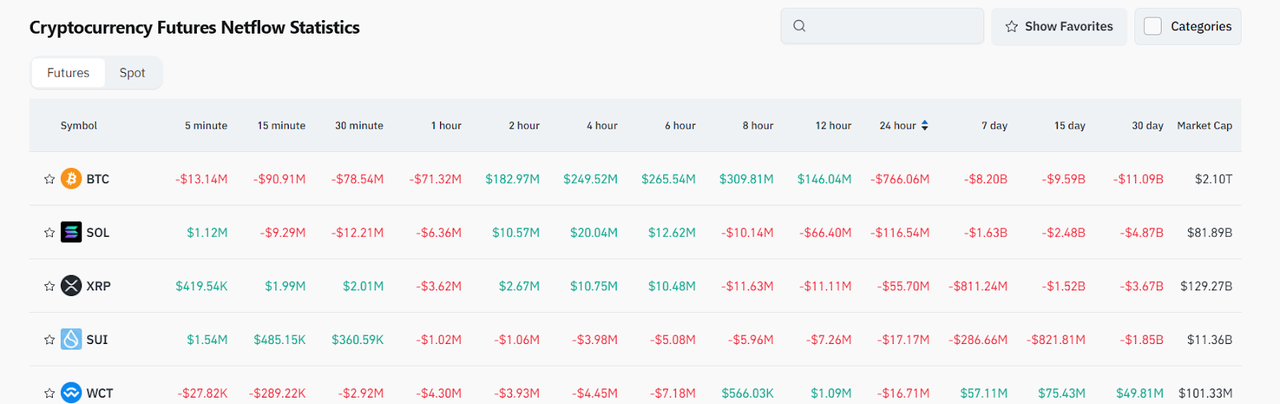This screenshot has height=404, width=1280.
Task: Favorite BTC with its star icon
Action: coord(49,179)
